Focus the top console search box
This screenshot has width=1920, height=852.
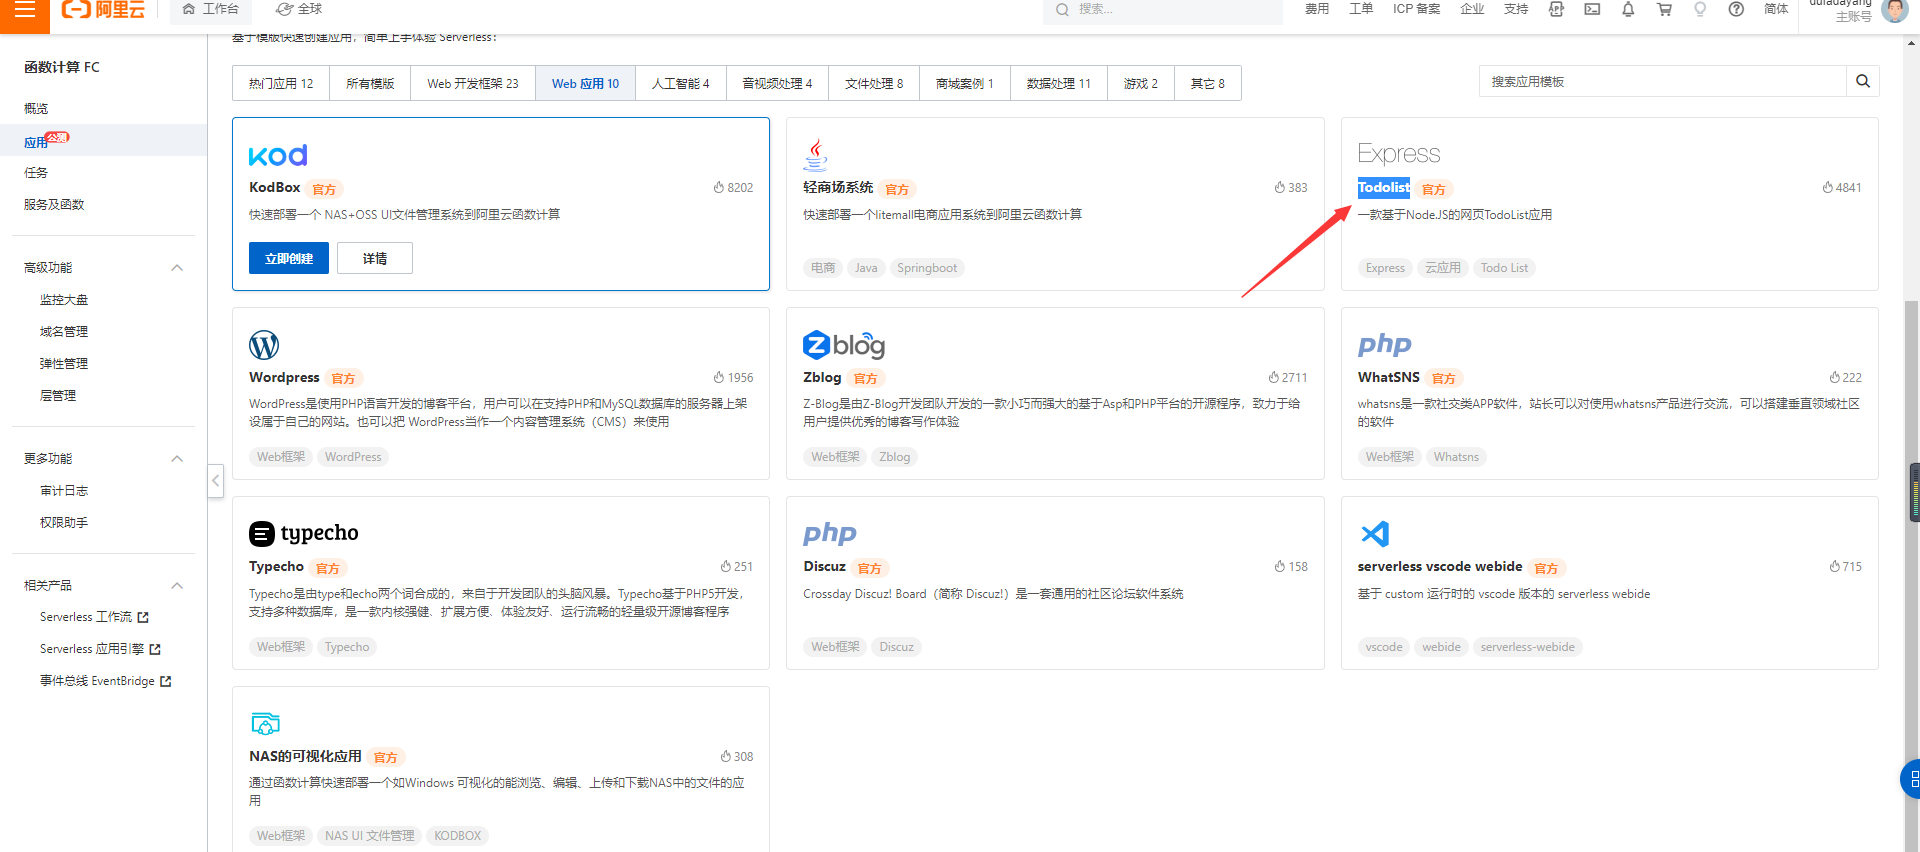pos(1163,9)
